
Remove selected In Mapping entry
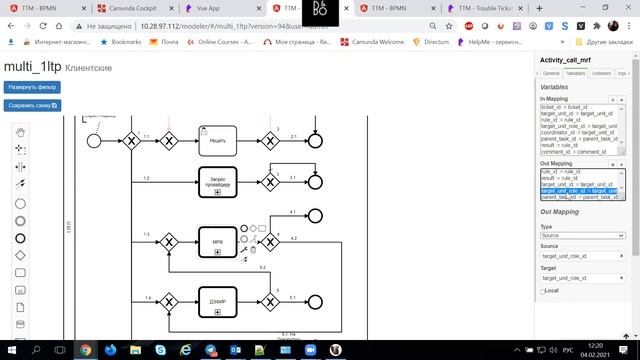pos(613,100)
